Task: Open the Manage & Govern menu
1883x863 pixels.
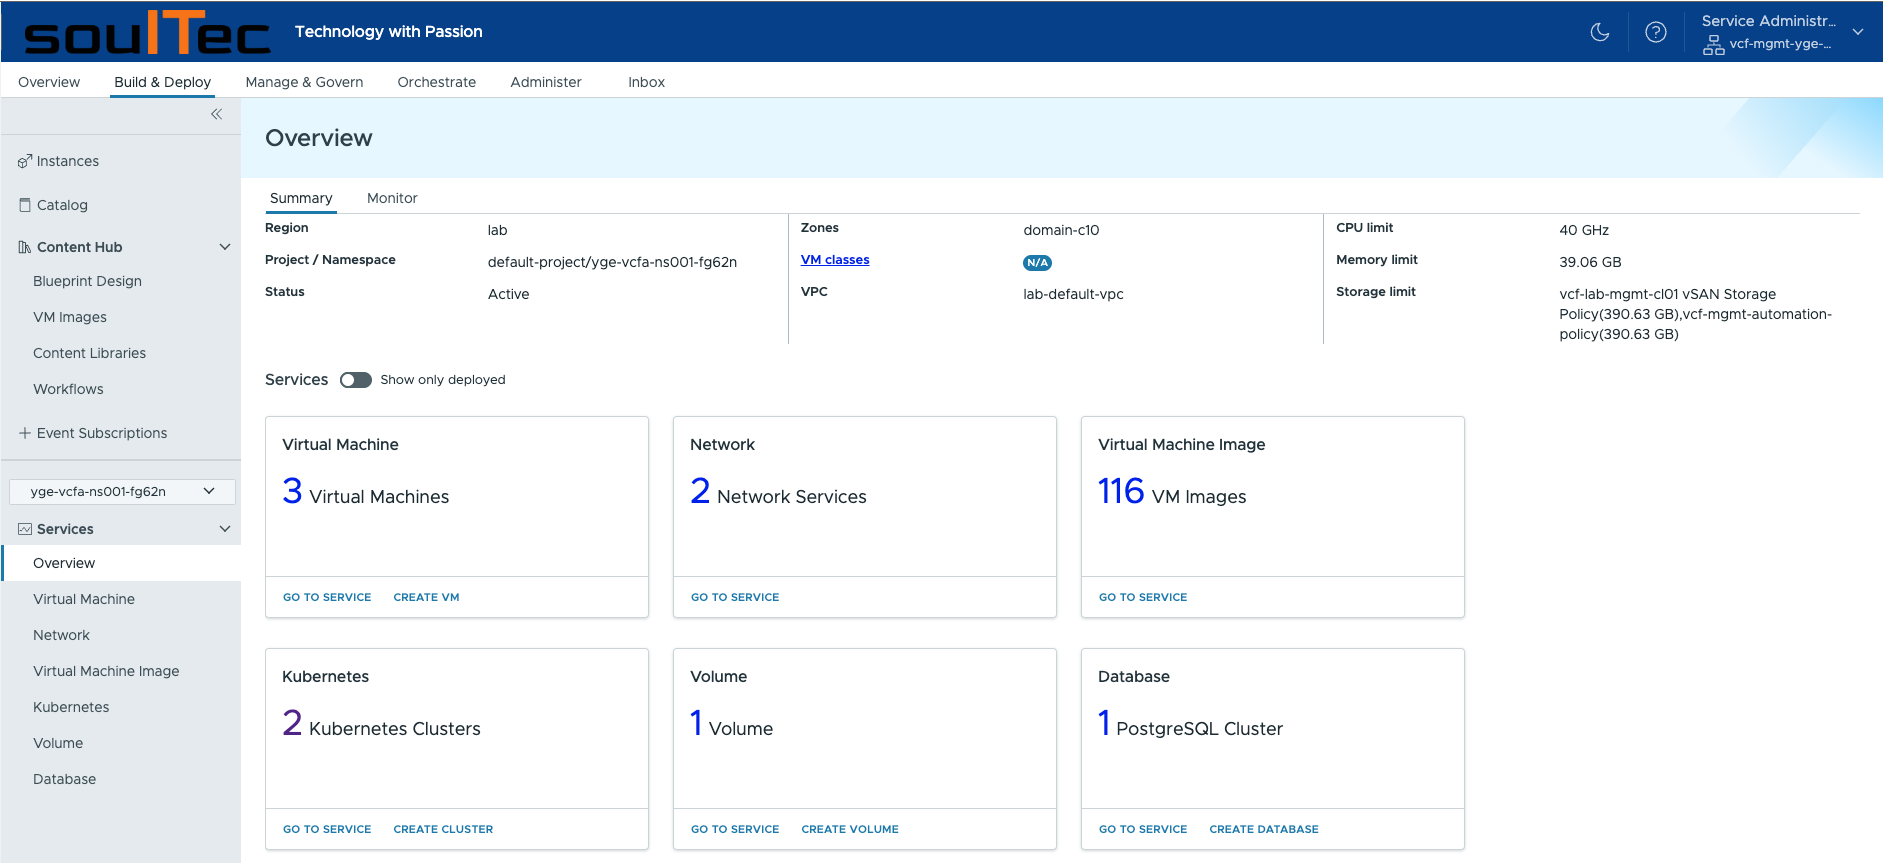Action: pyautogui.click(x=304, y=82)
